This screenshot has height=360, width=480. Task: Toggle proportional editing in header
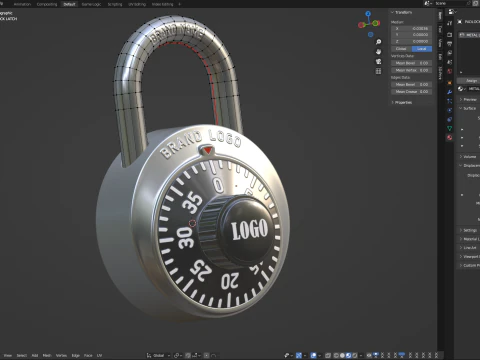coord(207,355)
